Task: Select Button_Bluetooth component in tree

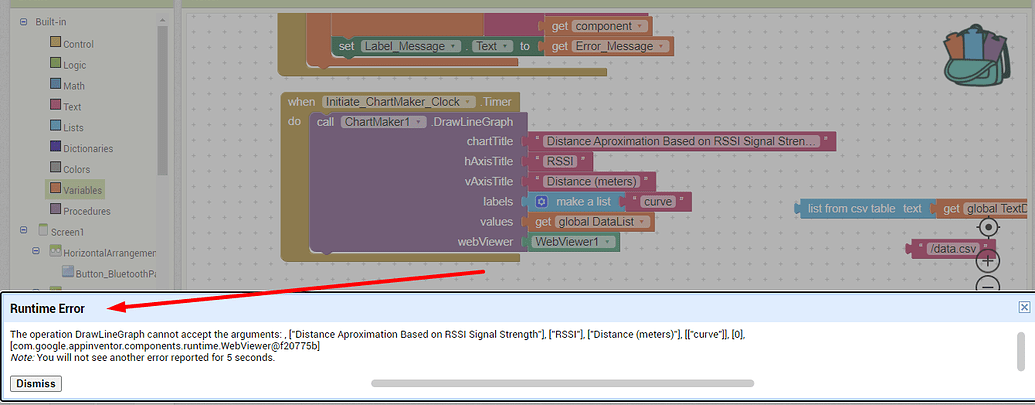Action: pos(108,273)
